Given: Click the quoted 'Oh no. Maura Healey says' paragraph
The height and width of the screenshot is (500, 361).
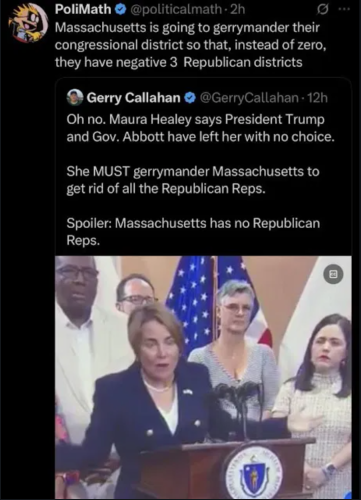Looking at the screenshot, I should click(x=200, y=128).
